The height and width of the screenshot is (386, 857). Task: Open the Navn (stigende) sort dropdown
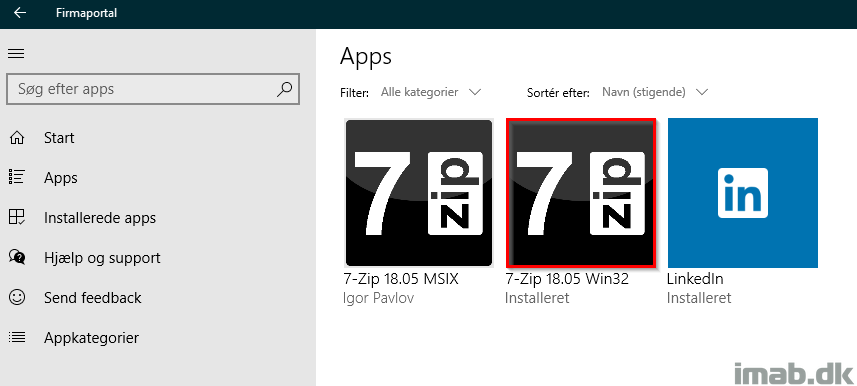(655, 92)
